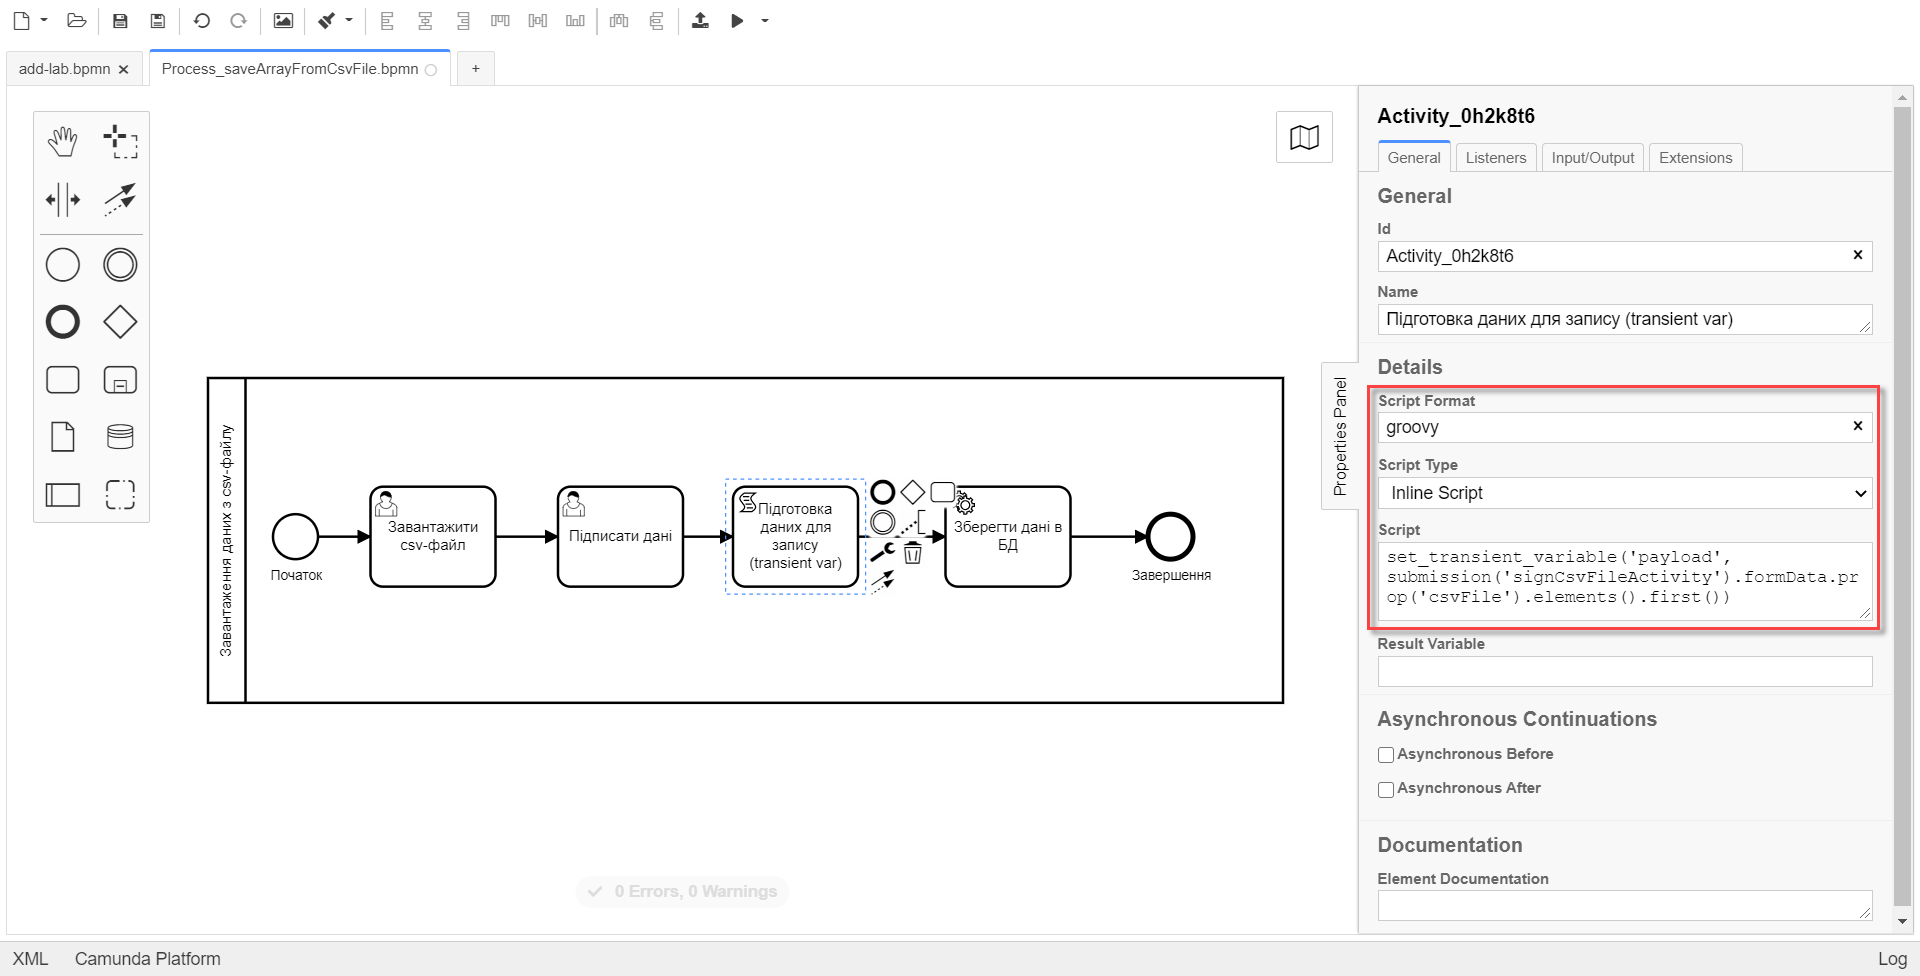Open the Input/Output properties tab
Viewport: 1920px width, 976px height.
pos(1593,158)
